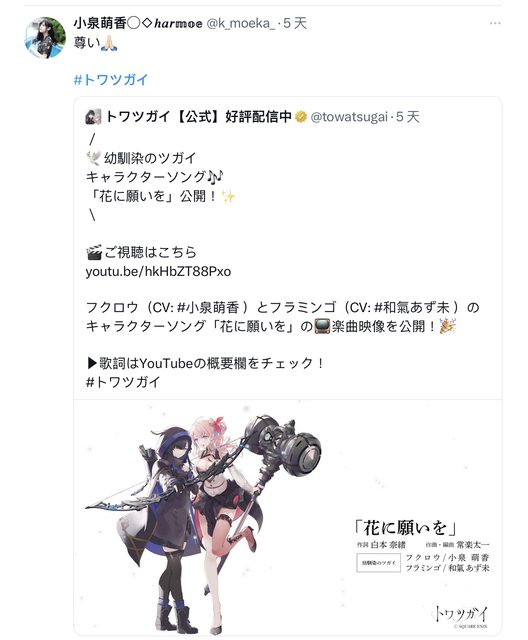Open the youtu.be/hkHbZT88Pxo link
This screenshot has height=640, width=528.
158,271
